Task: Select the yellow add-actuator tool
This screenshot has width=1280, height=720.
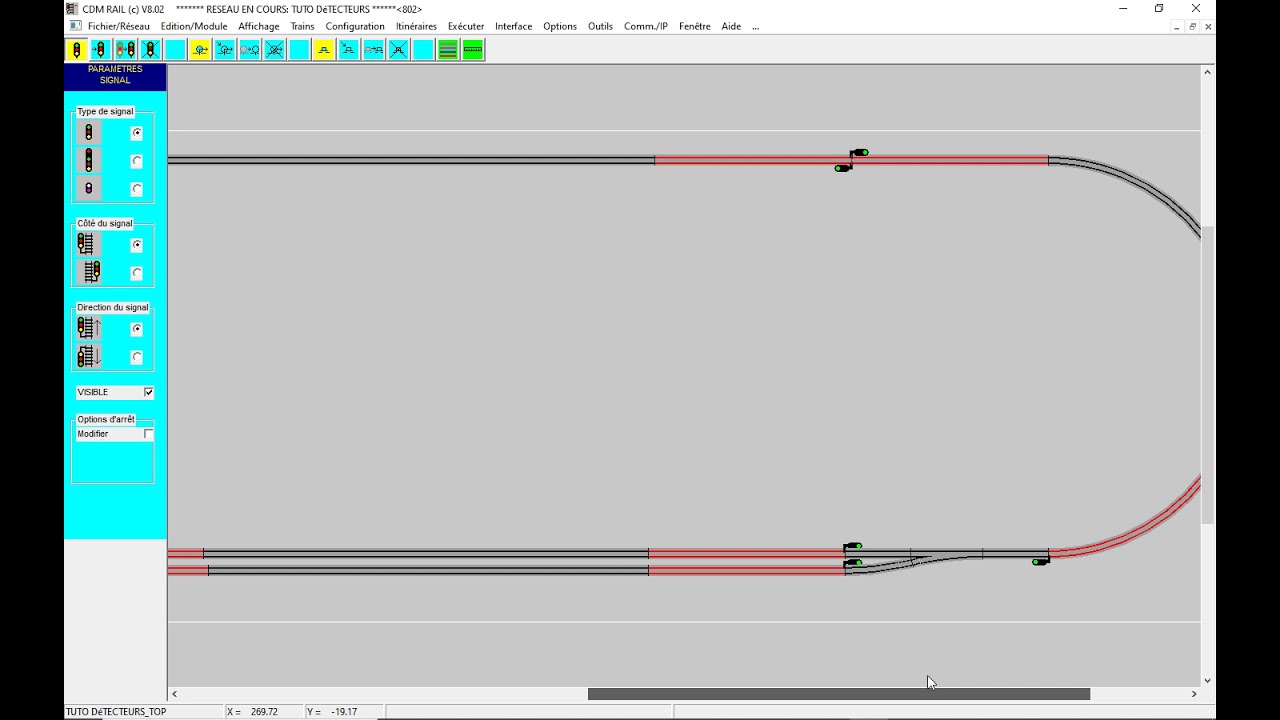Action: 200,49
